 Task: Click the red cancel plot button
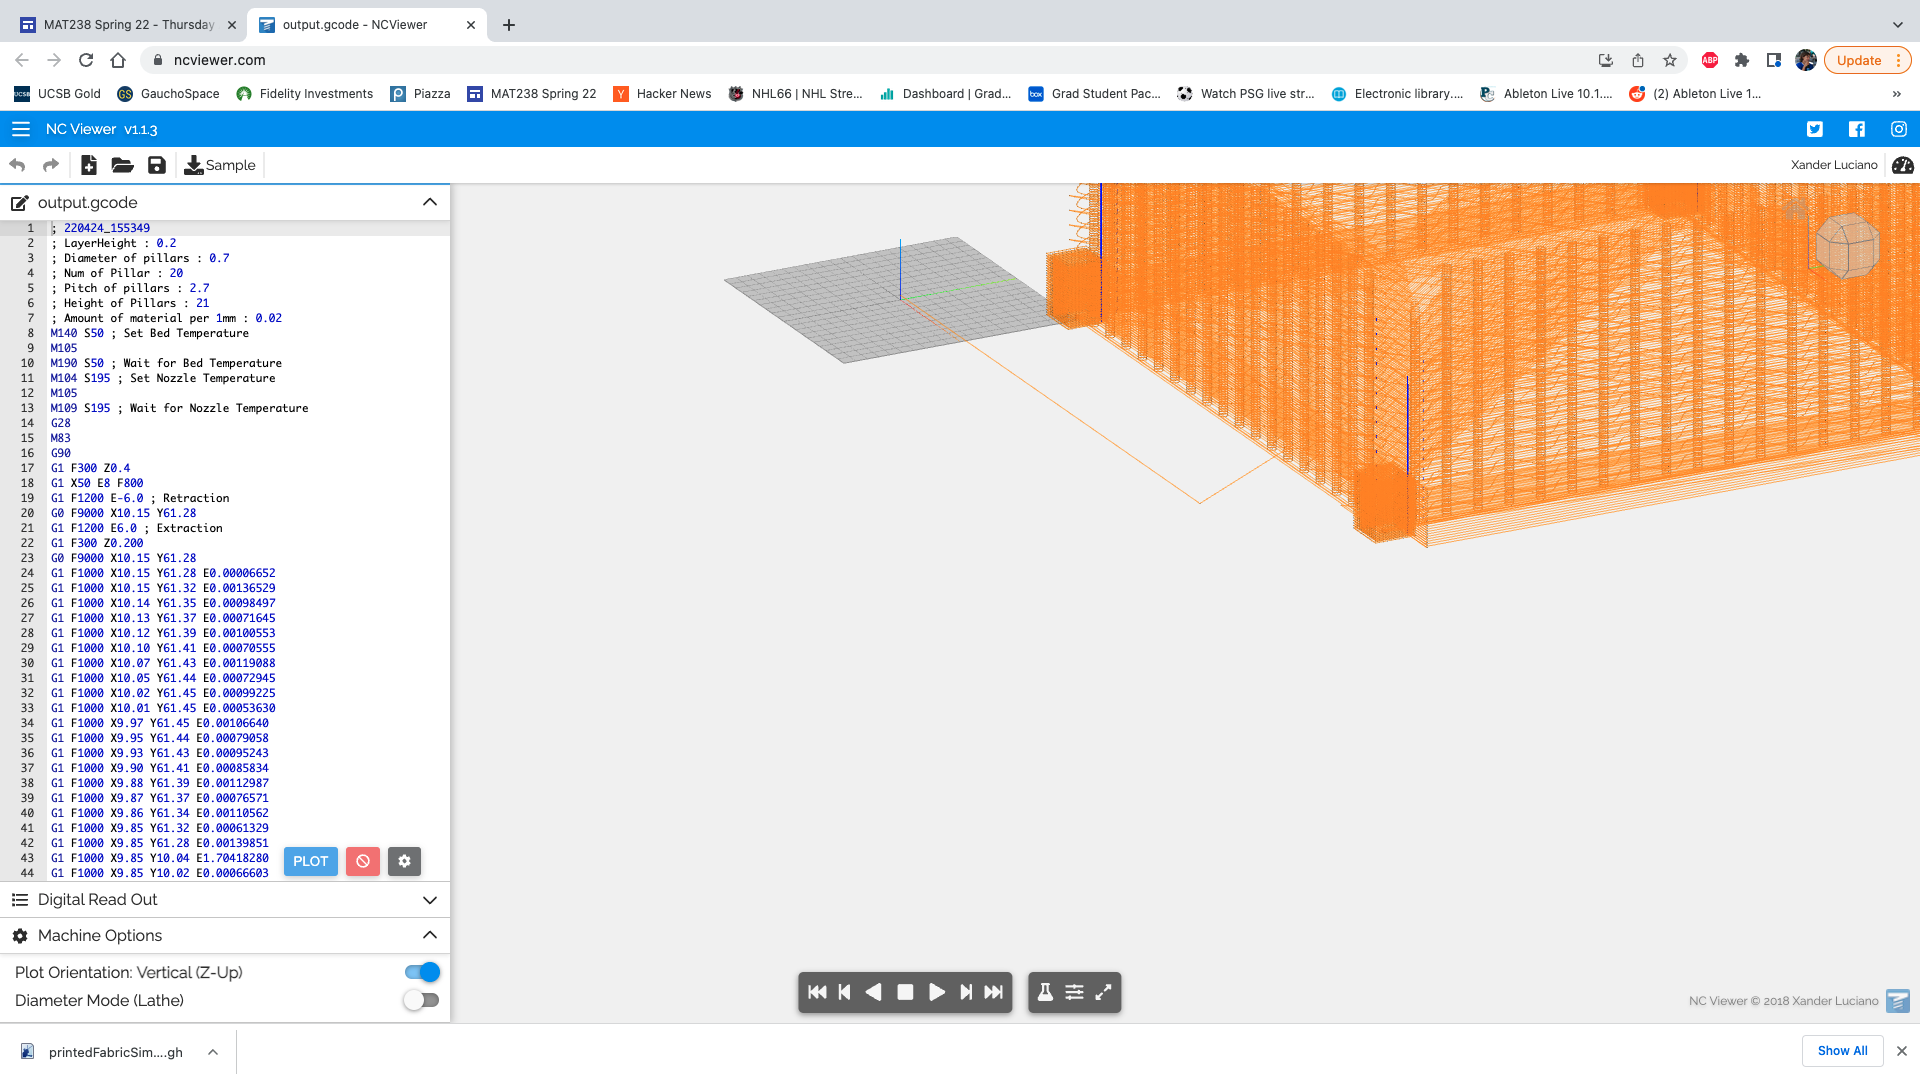tap(363, 861)
